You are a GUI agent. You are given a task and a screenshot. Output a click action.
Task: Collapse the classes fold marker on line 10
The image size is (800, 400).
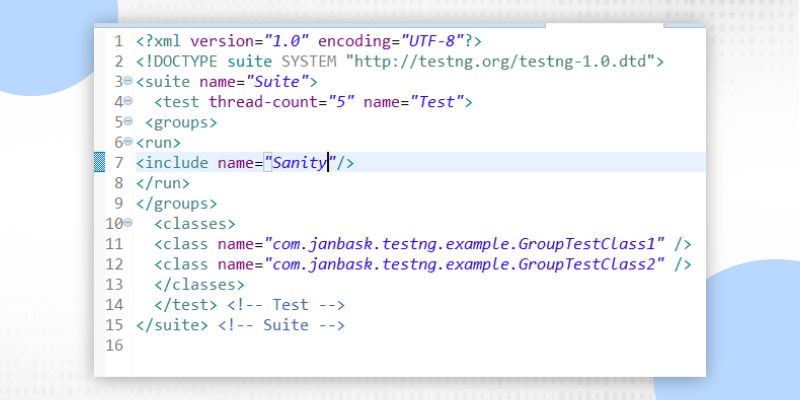(x=129, y=223)
